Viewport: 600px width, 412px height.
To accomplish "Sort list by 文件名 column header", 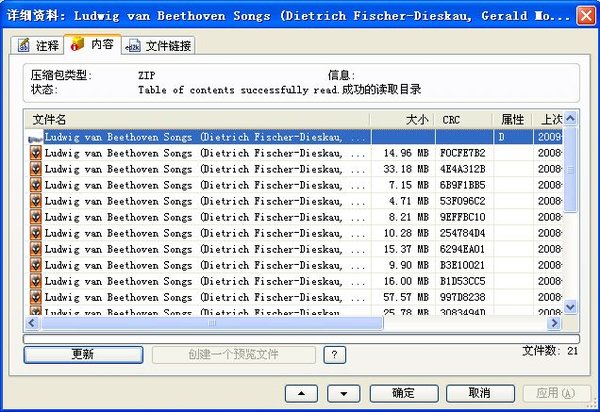I will click(197, 120).
